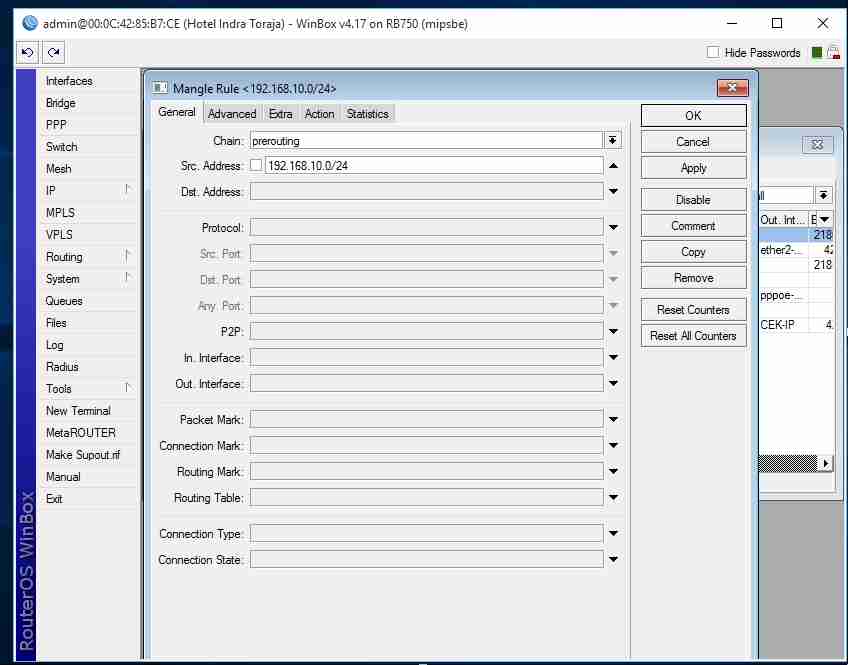Click the Apply button

693,168
